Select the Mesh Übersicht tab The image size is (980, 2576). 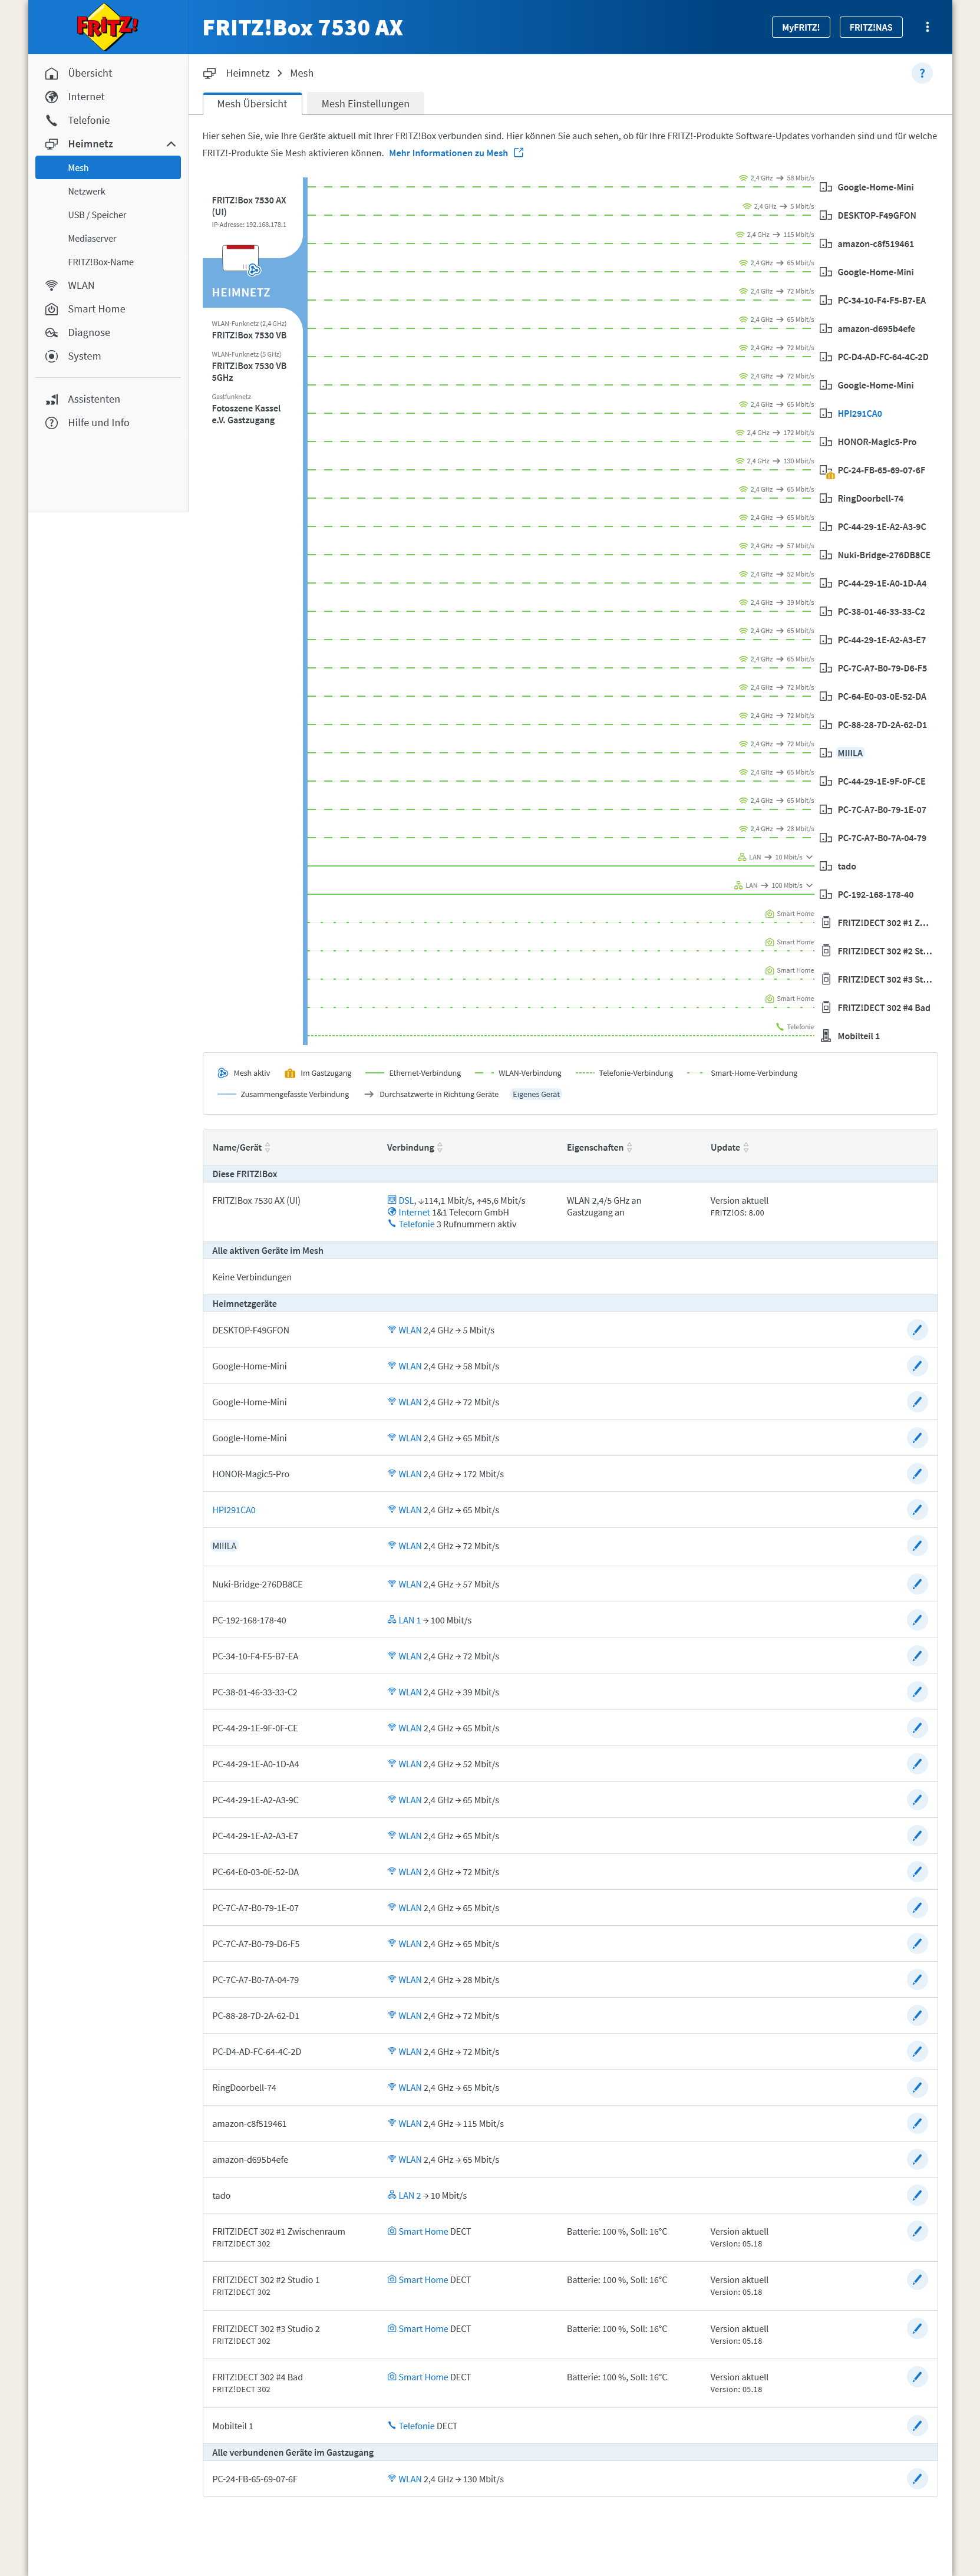click(252, 103)
